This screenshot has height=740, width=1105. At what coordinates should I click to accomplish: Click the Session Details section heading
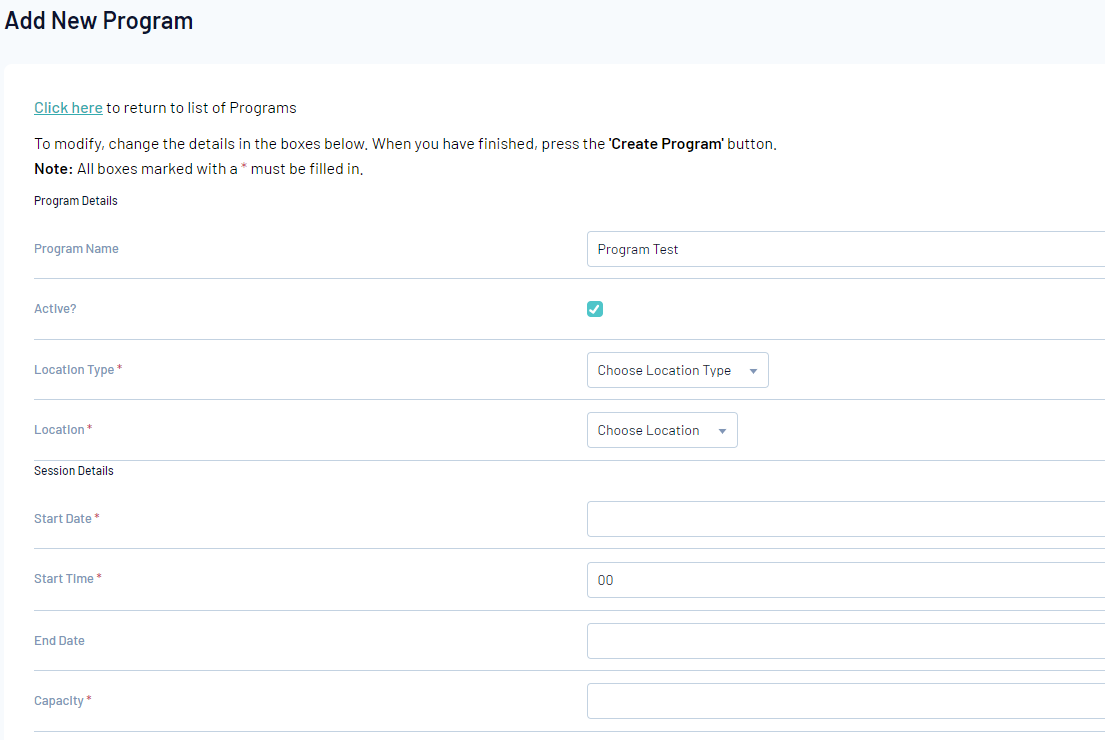click(x=74, y=471)
